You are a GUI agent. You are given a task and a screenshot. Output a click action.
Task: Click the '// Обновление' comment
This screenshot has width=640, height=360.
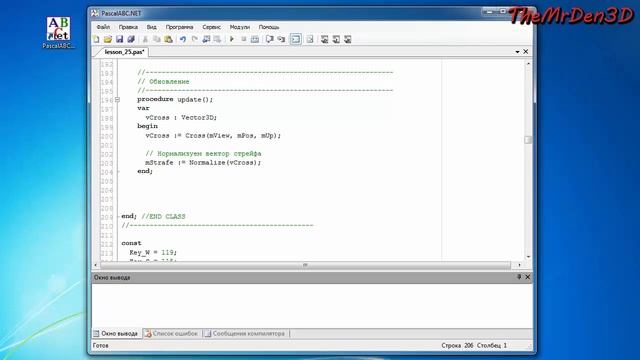[x=163, y=82]
